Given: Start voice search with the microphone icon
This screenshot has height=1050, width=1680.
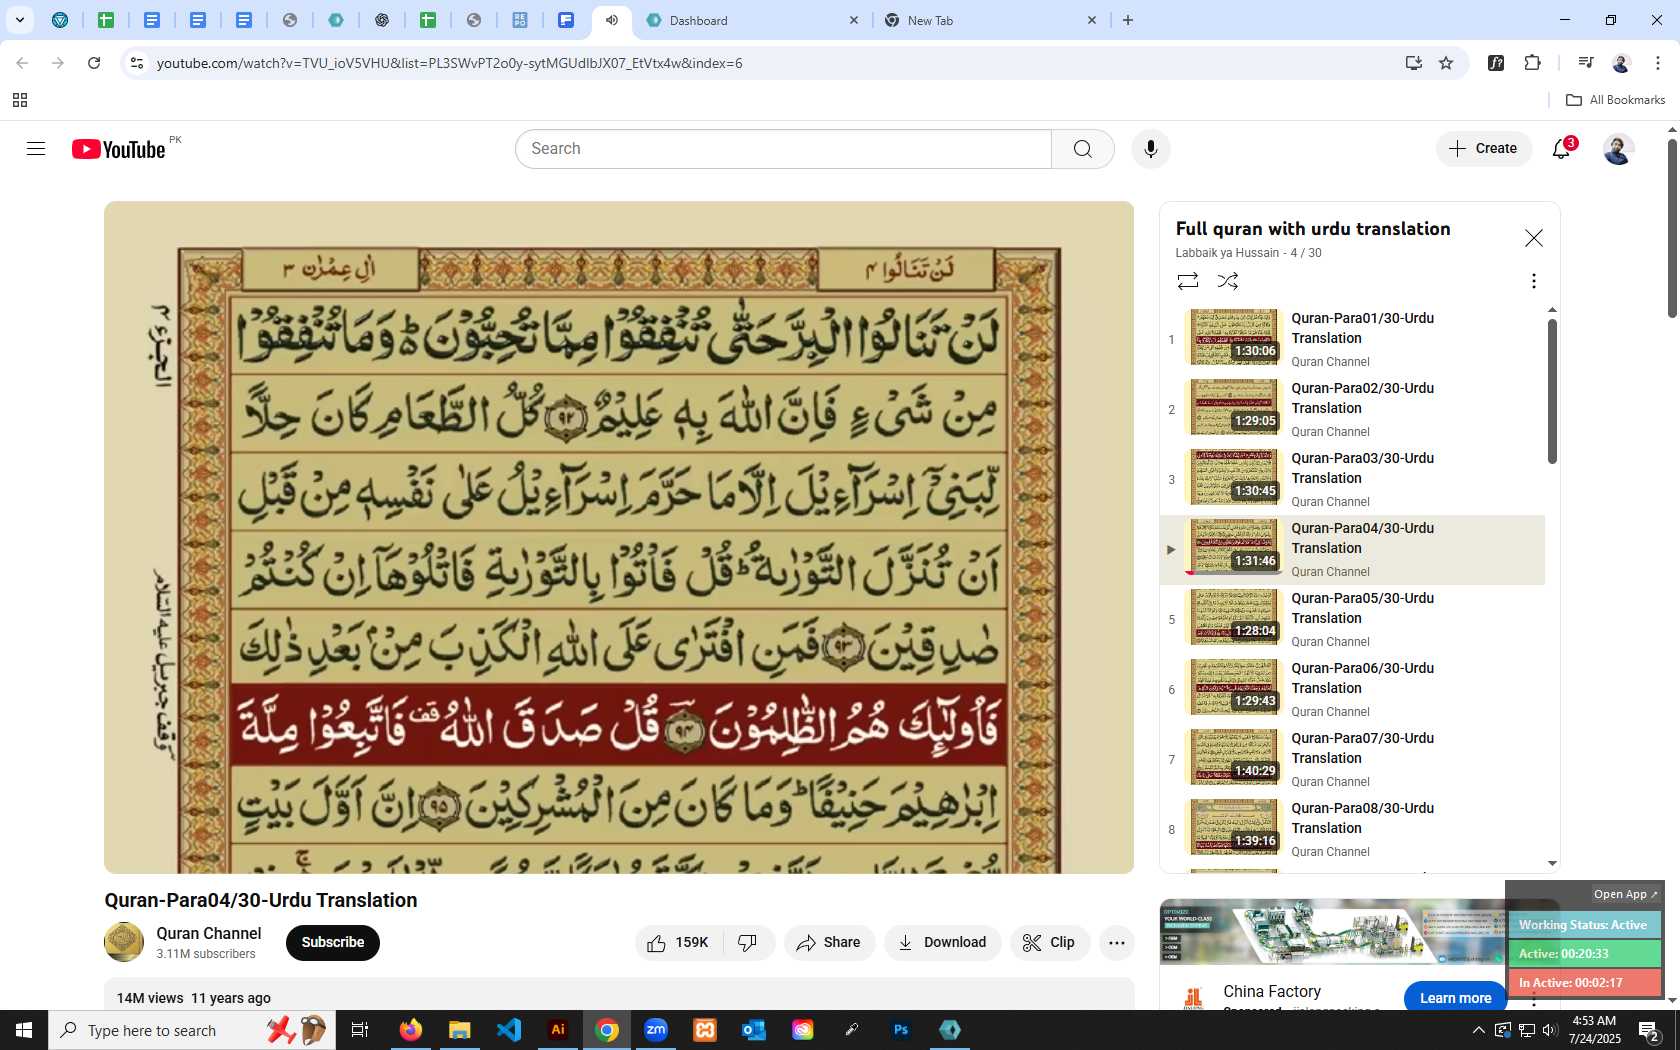Looking at the screenshot, I should click(x=1151, y=149).
